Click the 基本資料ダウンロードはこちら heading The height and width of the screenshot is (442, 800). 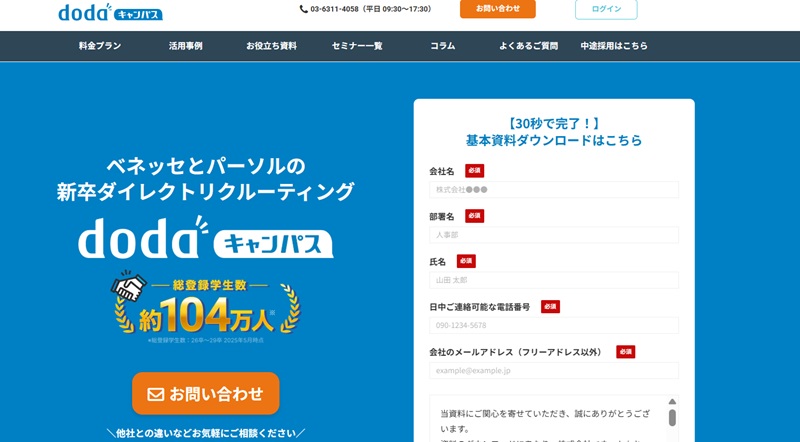coord(554,140)
